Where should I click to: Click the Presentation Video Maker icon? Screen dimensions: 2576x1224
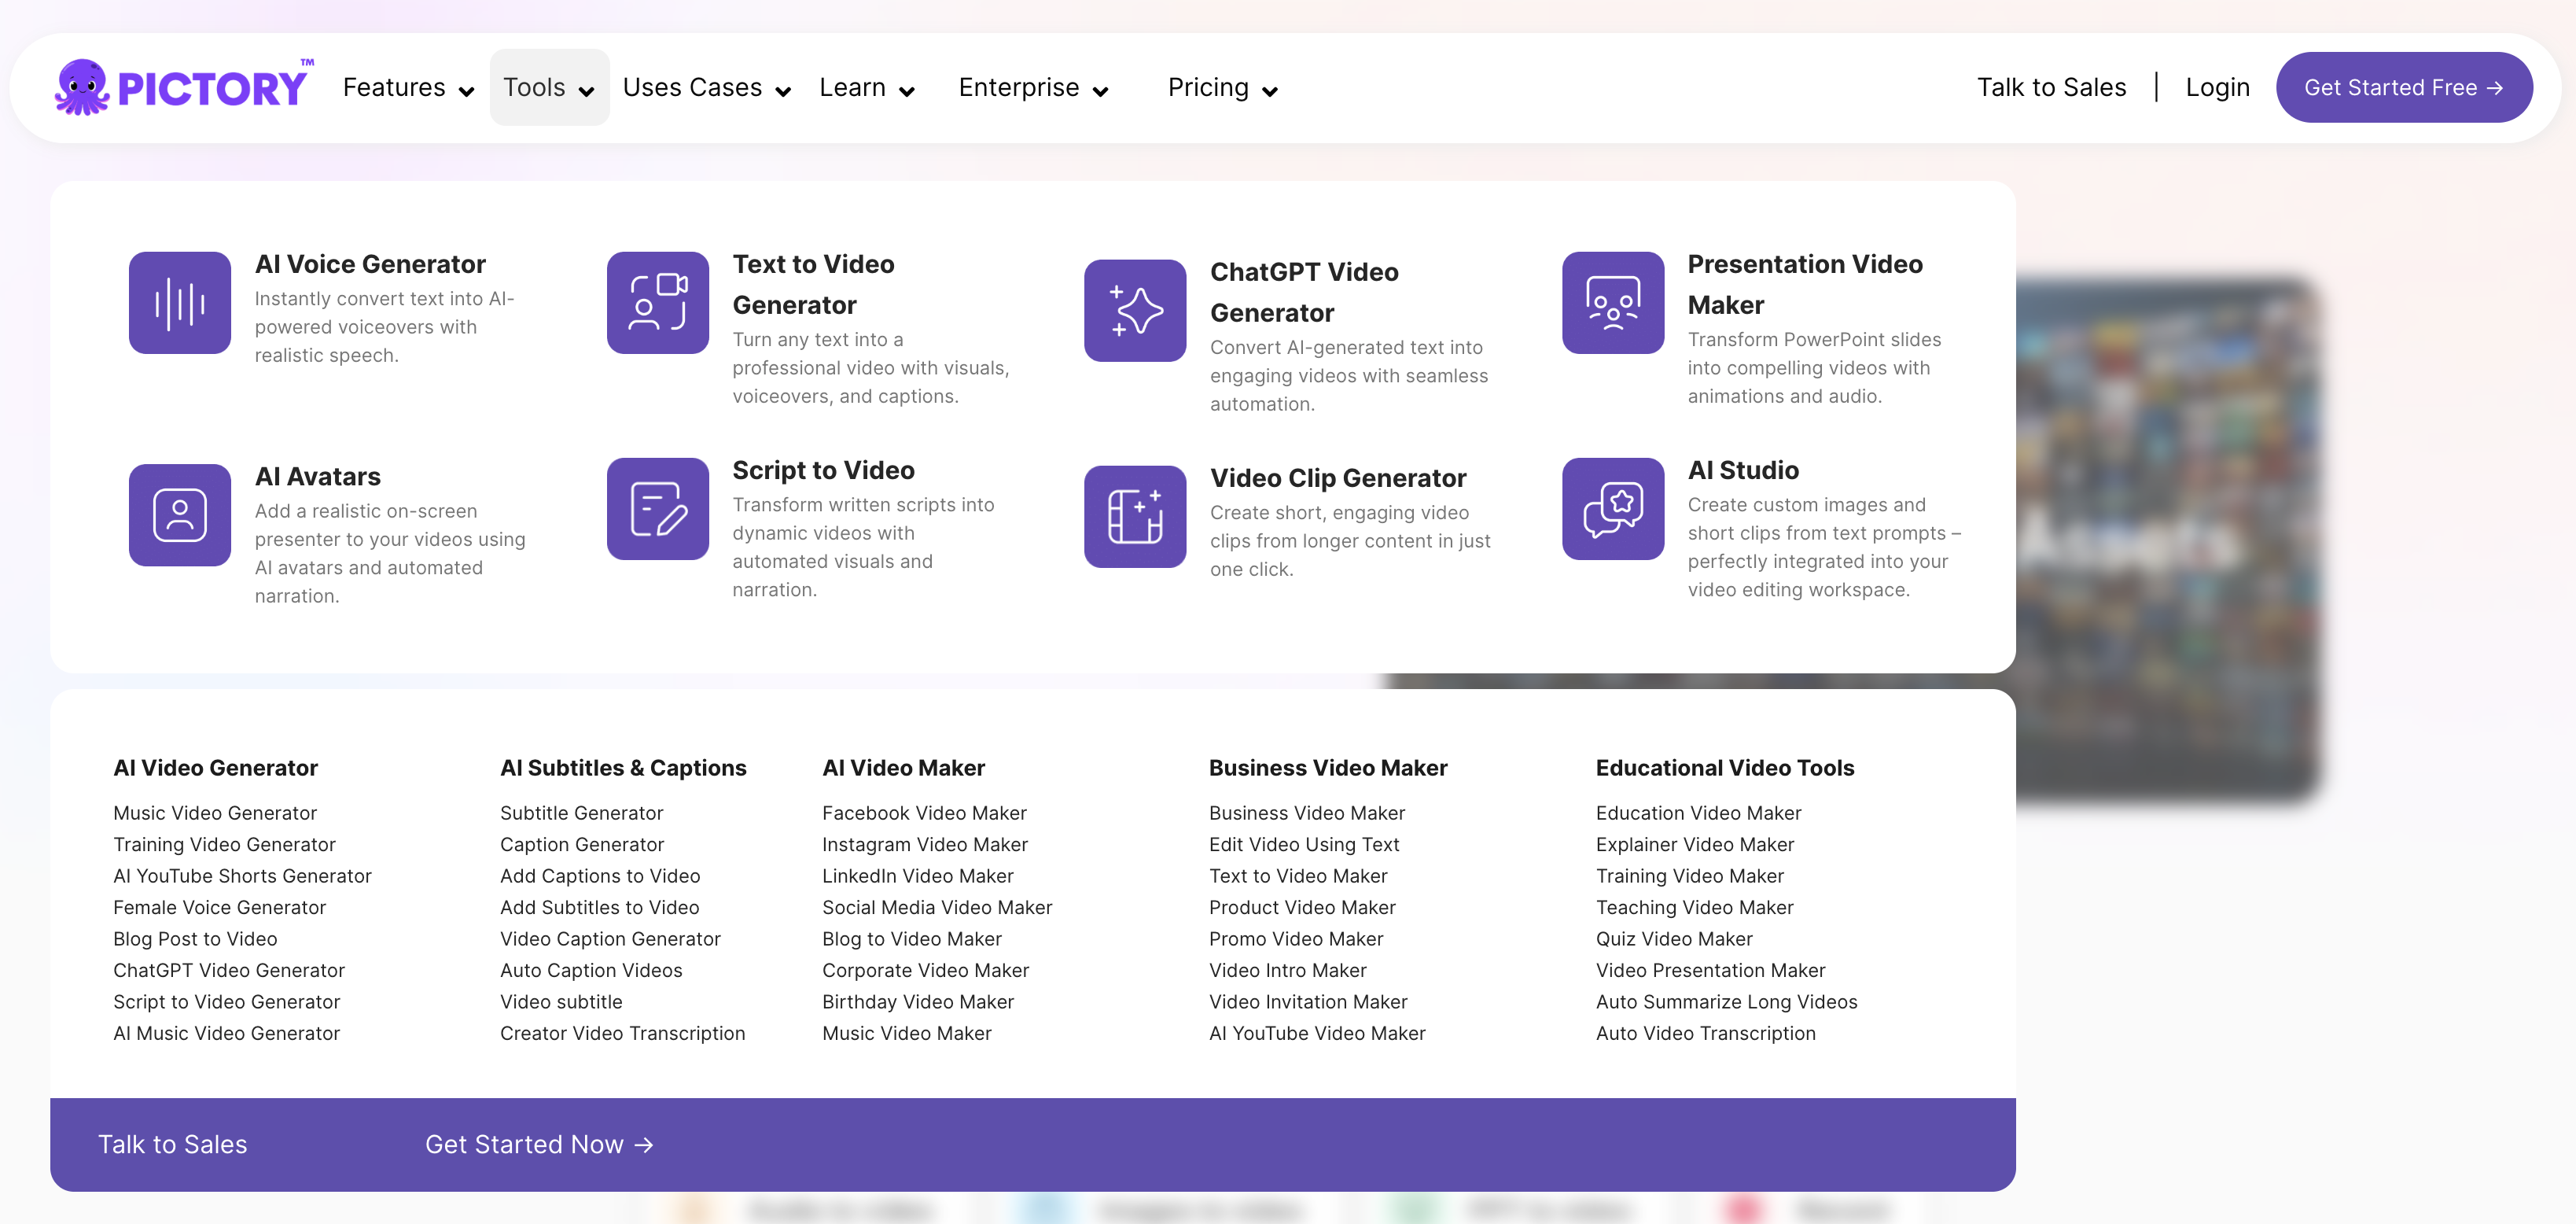pos(1612,302)
